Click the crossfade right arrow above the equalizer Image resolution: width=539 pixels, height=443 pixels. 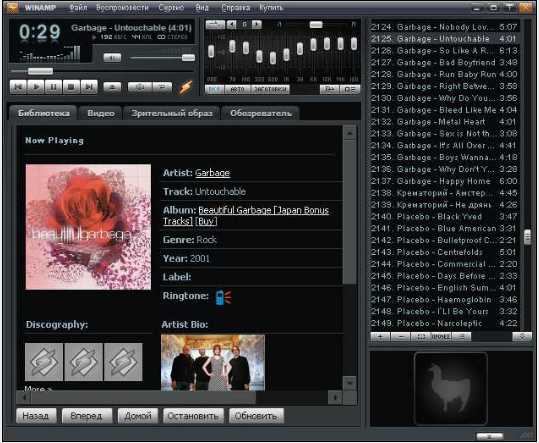click(257, 24)
